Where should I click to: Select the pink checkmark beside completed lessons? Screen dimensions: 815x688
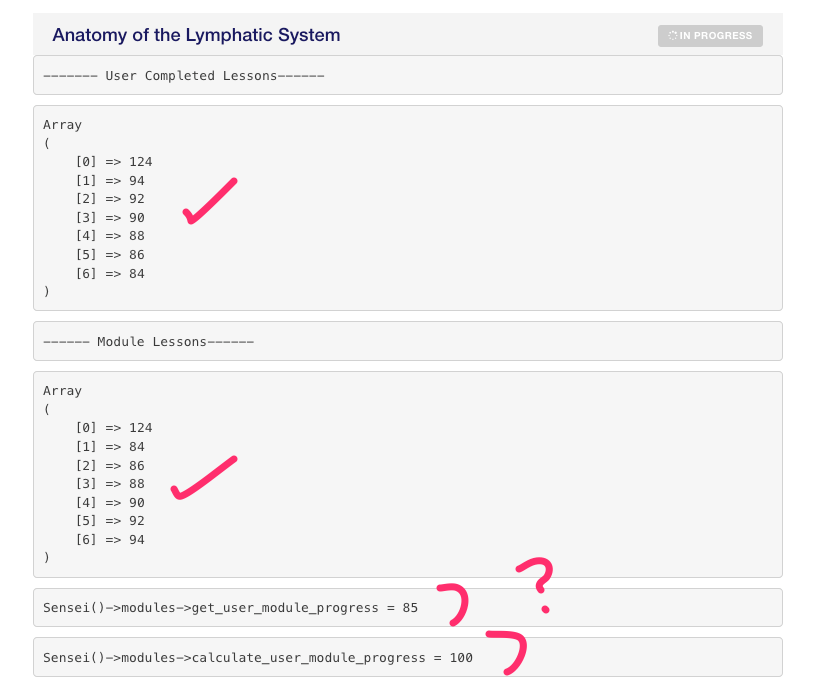coord(210,200)
